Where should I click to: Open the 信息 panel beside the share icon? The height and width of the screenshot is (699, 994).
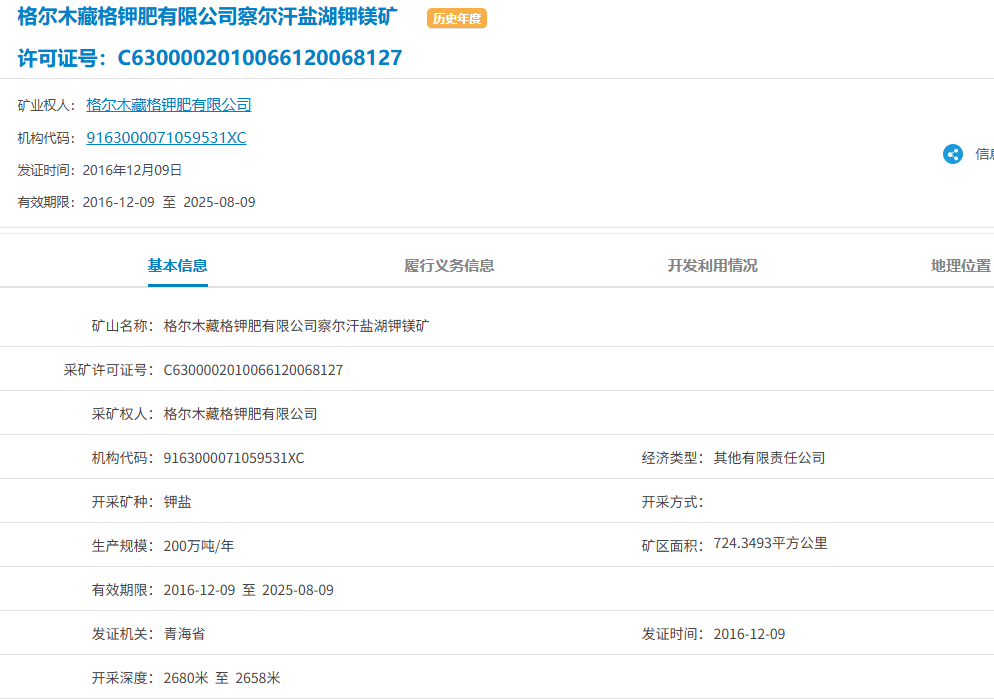click(x=983, y=154)
